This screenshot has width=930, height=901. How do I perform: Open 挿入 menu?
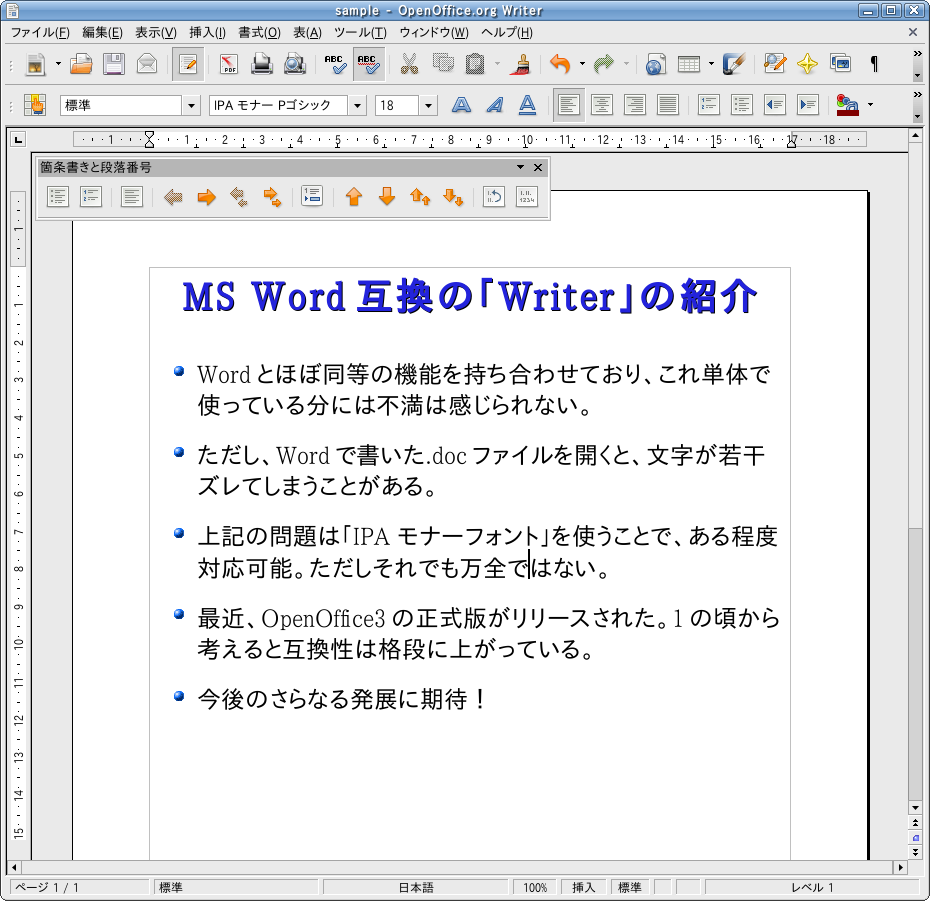tap(207, 33)
